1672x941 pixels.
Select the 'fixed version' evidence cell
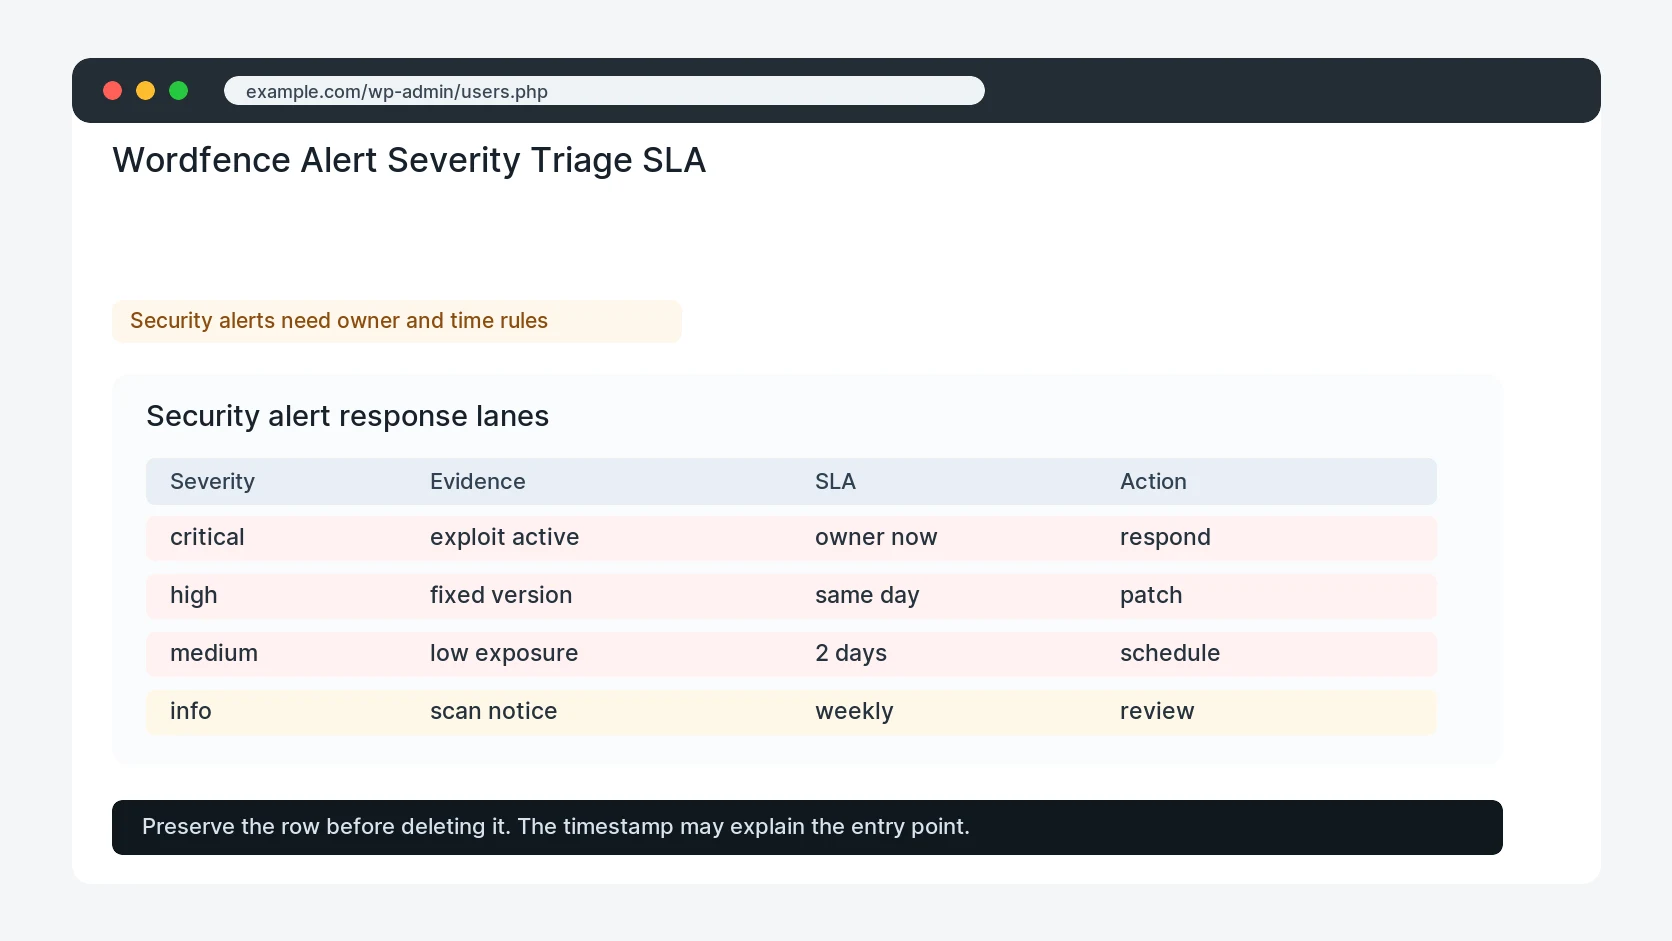point(501,596)
